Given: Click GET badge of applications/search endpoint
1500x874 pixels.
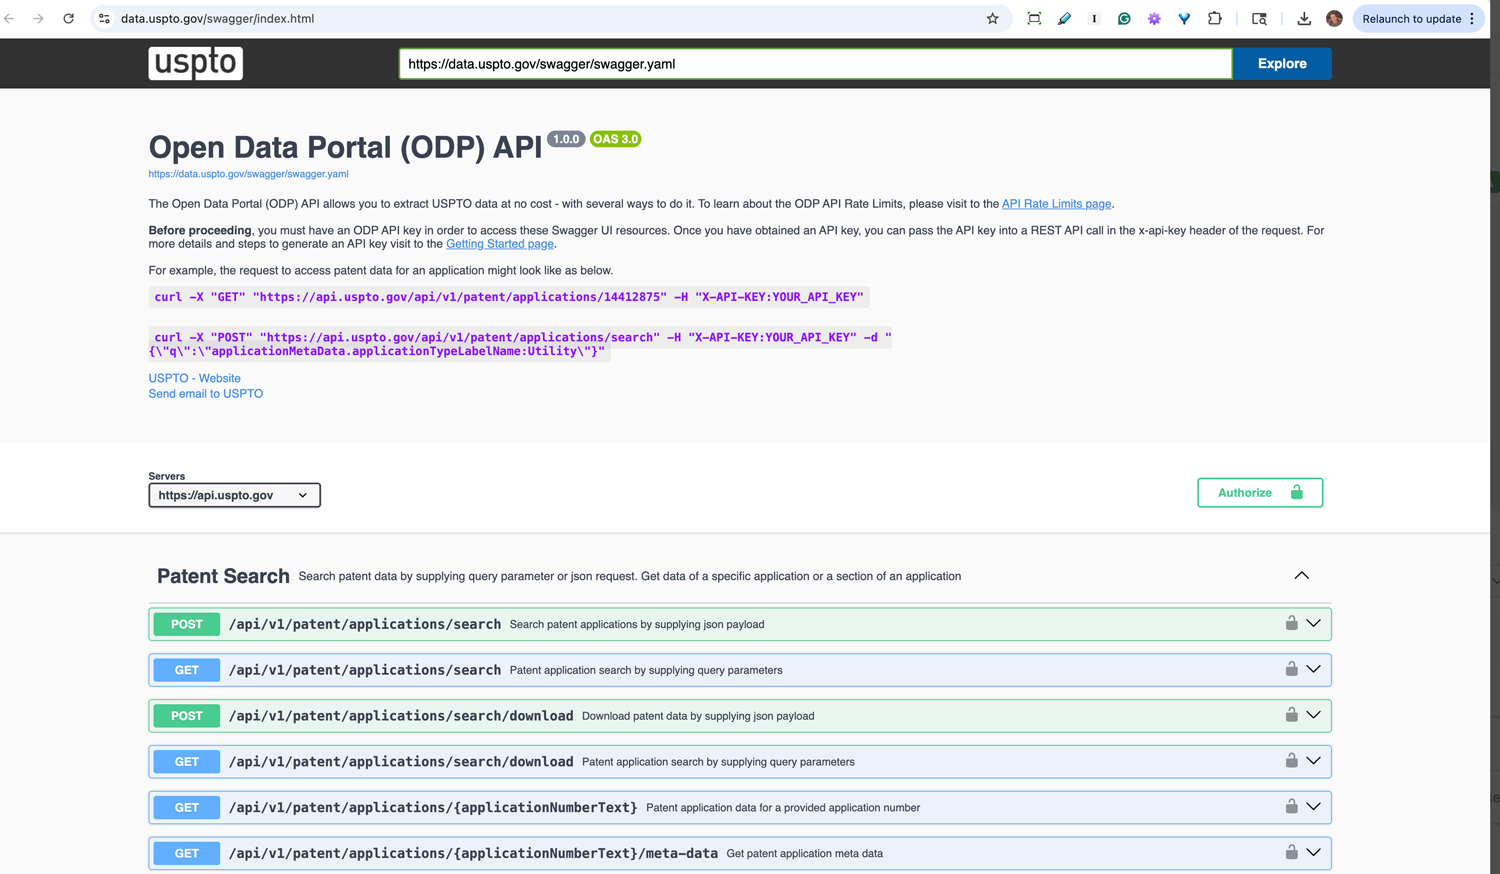Looking at the screenshot, I should click(x=187, y=670).
